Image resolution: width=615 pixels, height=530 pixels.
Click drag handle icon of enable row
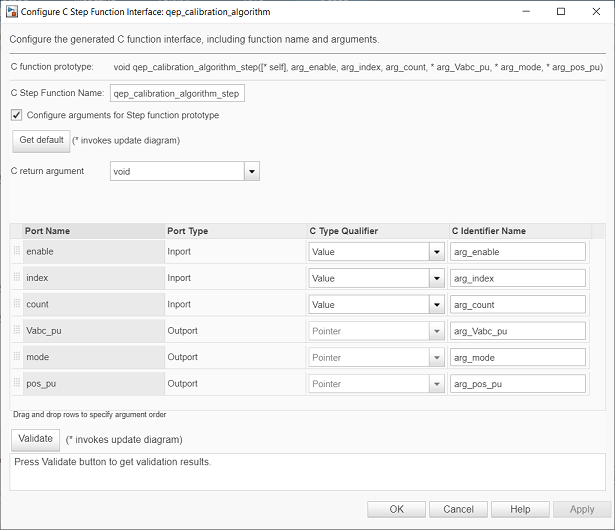pyautogui.click(x=16, y=252)
